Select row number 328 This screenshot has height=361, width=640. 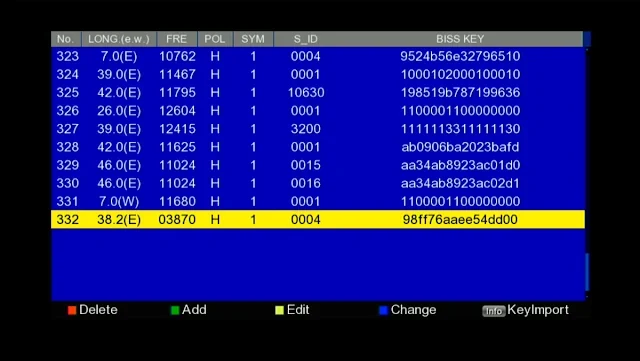[318, 147]
